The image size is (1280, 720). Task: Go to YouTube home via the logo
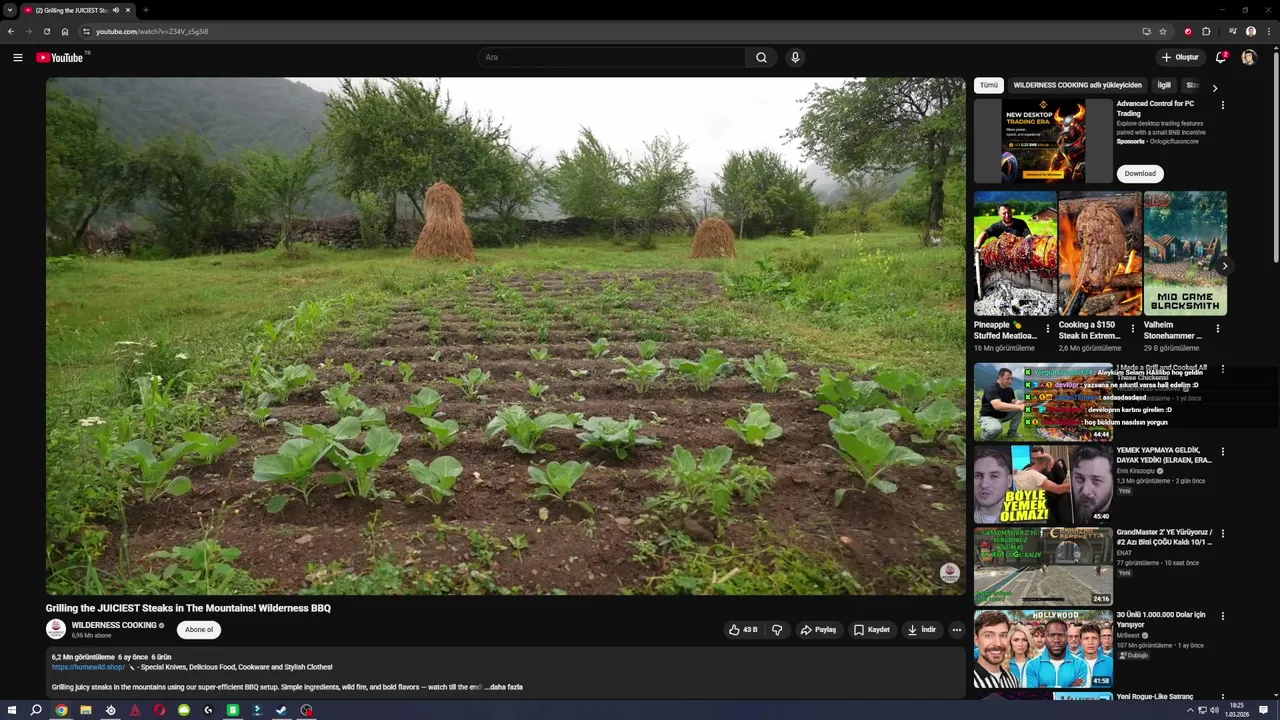pos(60,57)
